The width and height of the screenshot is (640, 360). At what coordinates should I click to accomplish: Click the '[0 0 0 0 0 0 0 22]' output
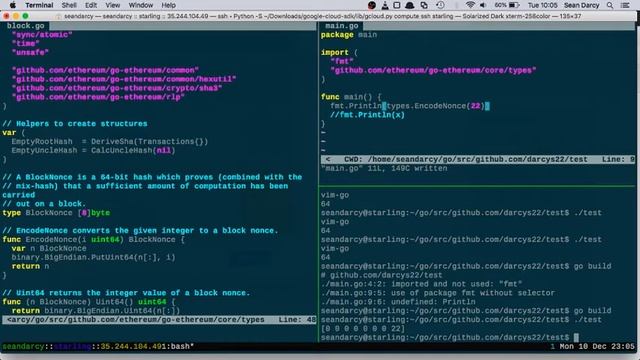tap(363, 329)
